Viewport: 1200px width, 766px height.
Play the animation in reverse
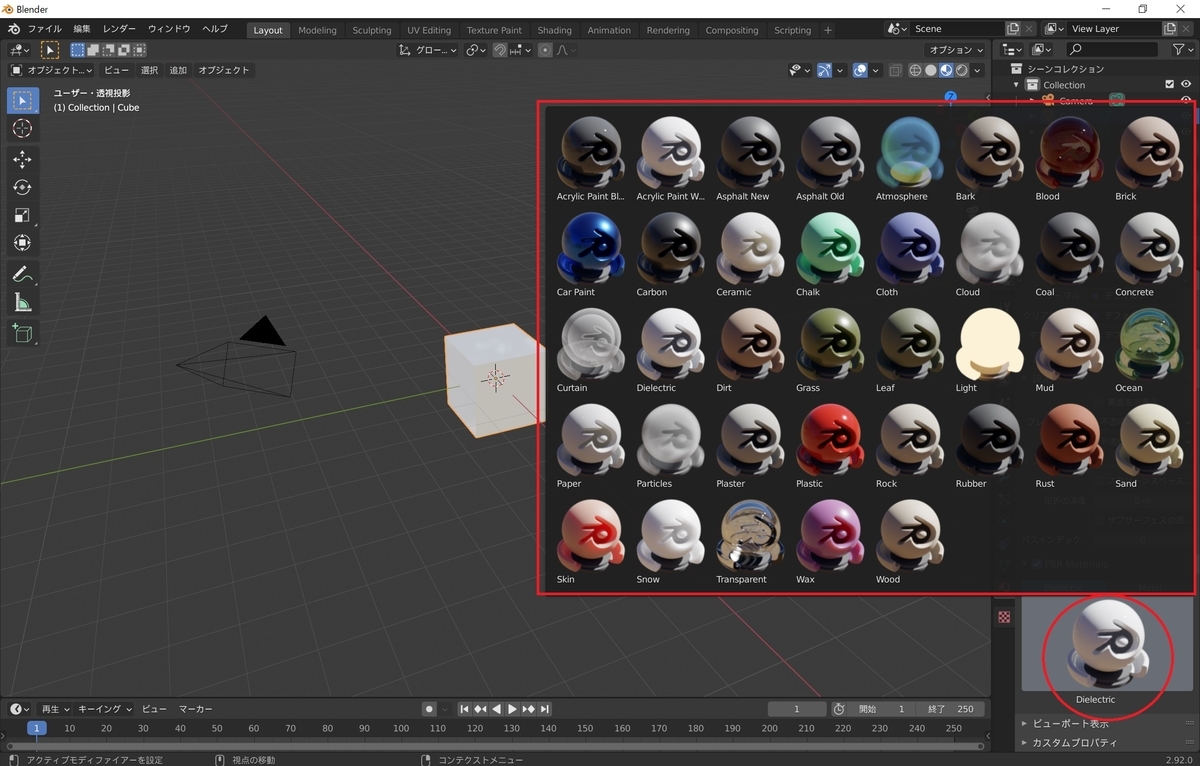pyautogui.click(x=497, y=709)
